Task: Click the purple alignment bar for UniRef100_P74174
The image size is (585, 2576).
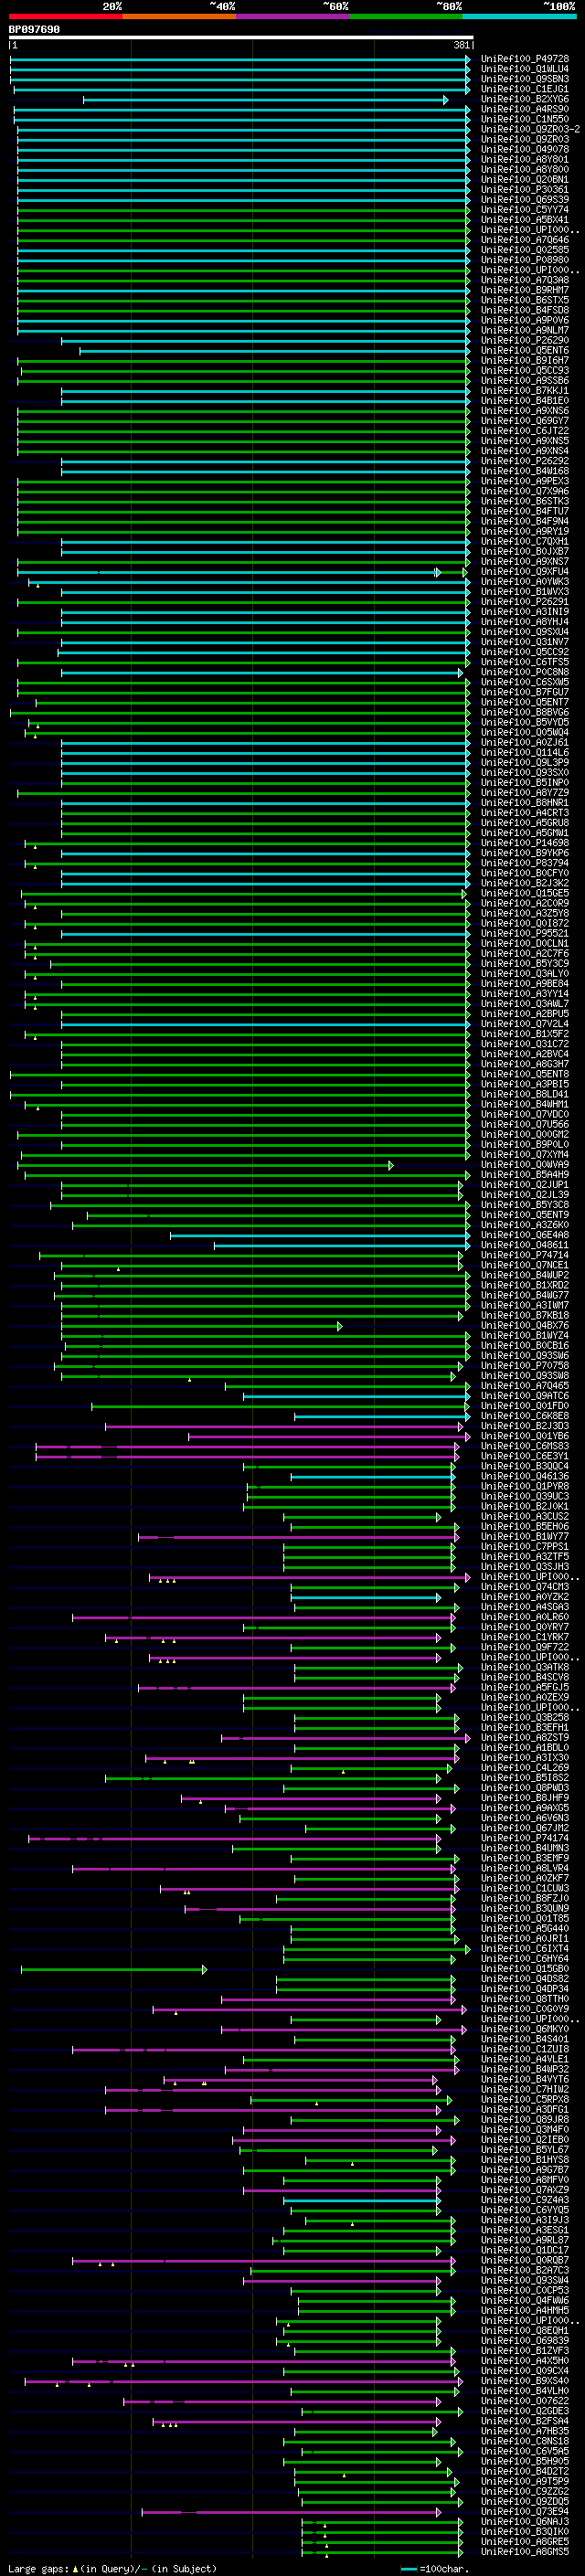Action: (235, 1838)
